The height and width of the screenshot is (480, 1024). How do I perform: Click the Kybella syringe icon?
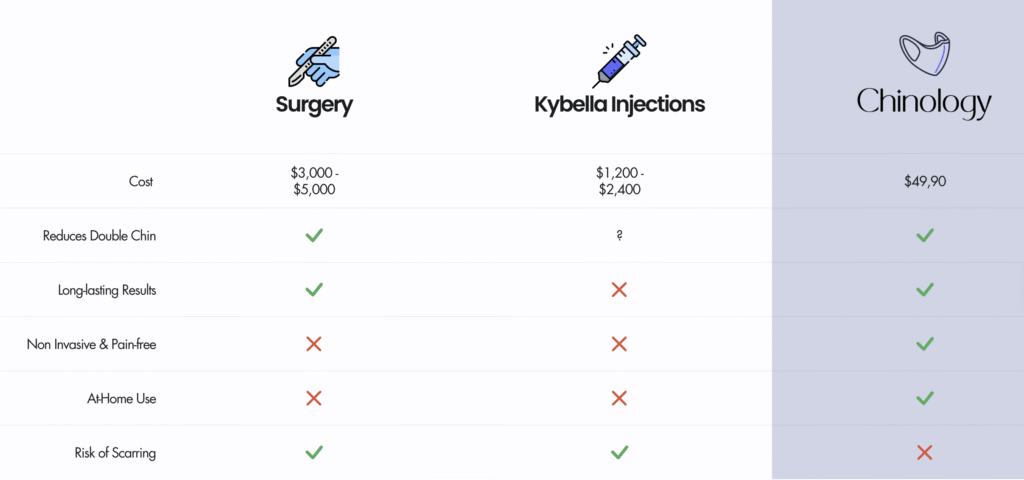click(619, 61)
